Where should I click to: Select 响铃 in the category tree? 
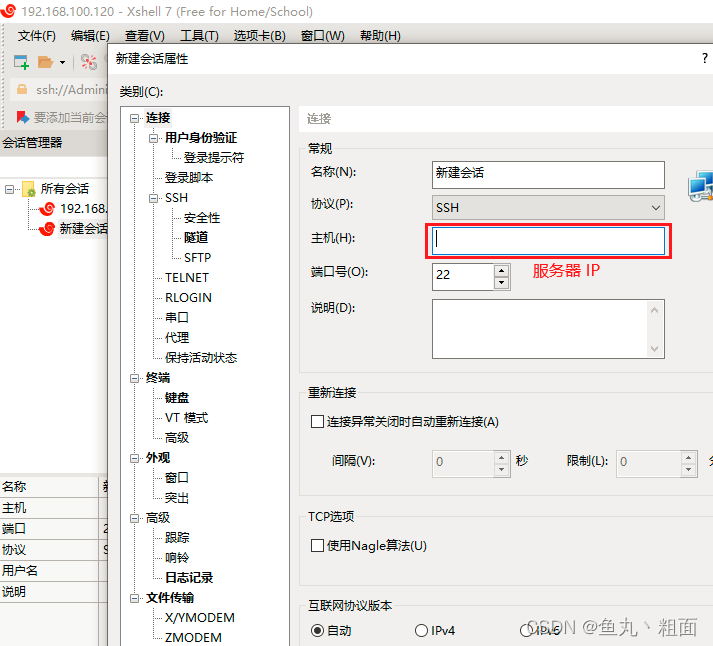[177, 558]
